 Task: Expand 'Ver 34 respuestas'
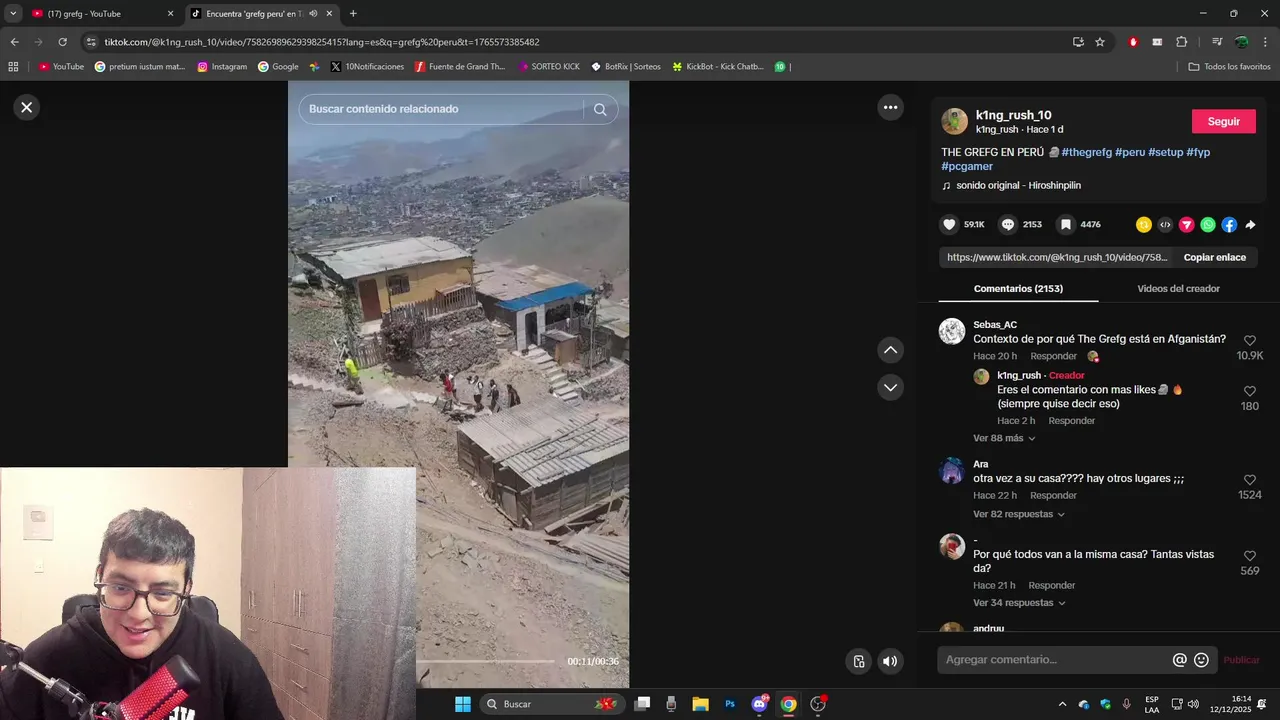[1019, 603]
